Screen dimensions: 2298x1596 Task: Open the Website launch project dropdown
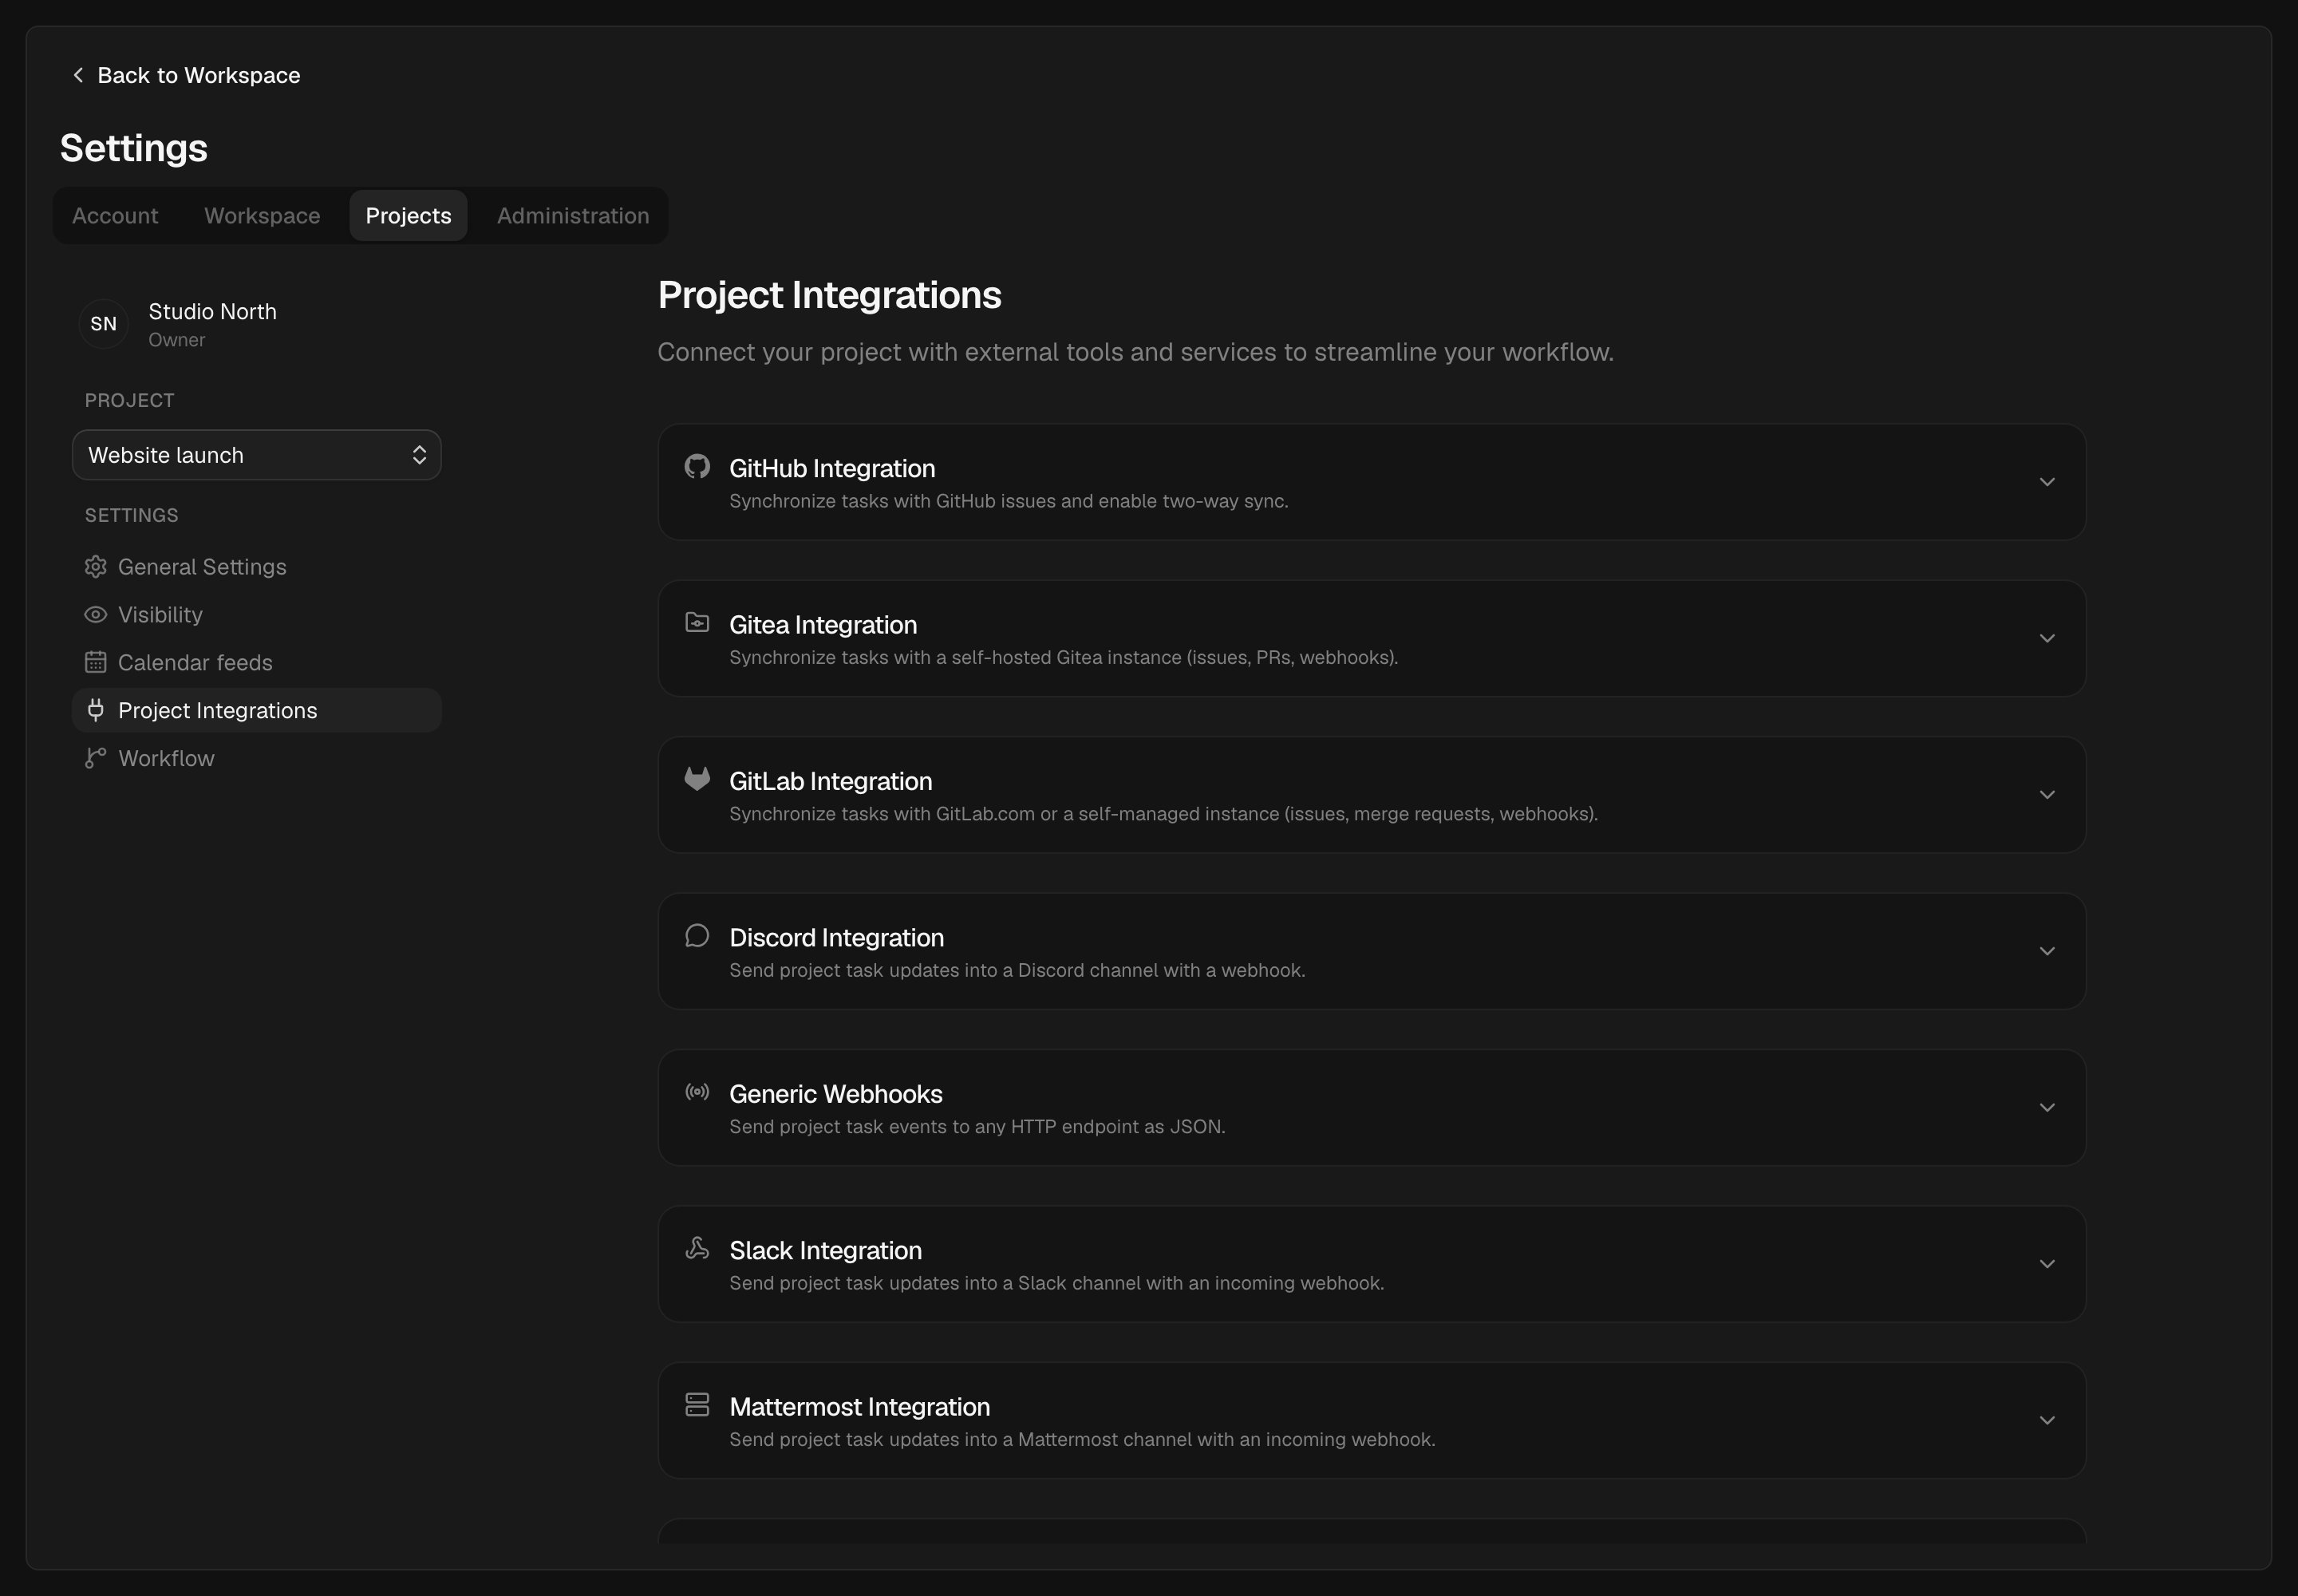(x=257, y=455)
